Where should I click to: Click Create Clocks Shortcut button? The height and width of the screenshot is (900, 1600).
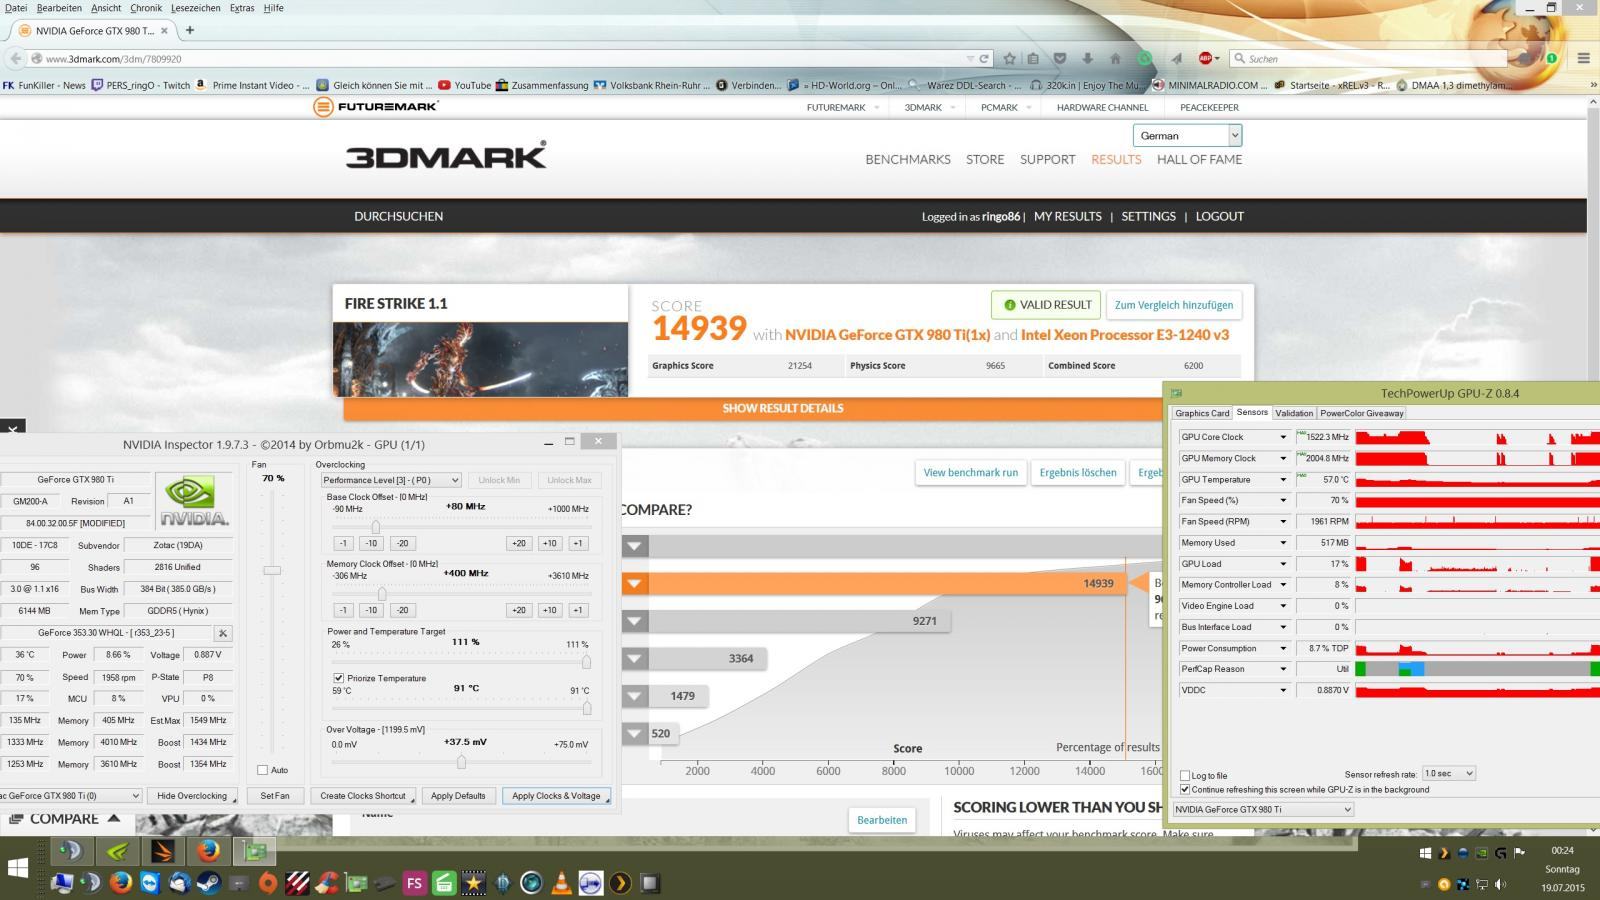pos(363,796)
